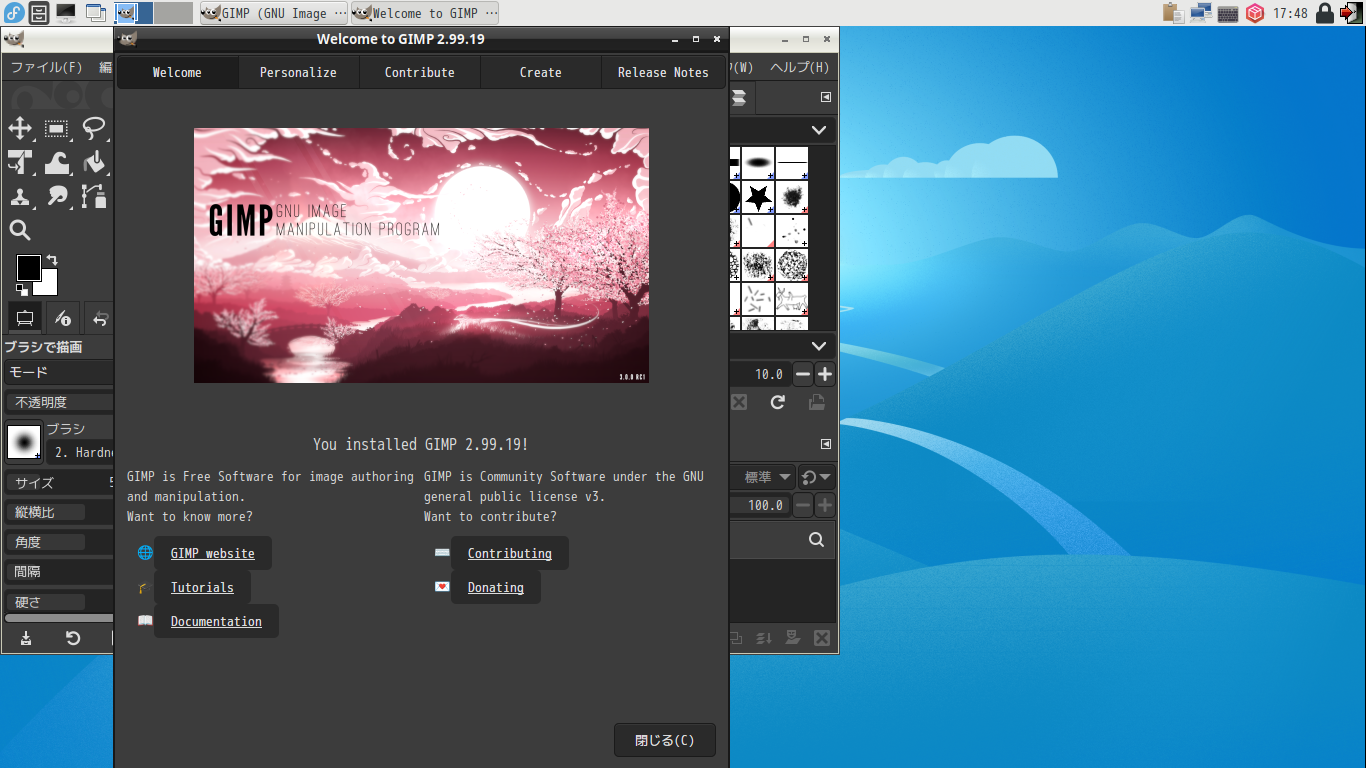Click the refresh brushes icon
The width and height of the screenshot is (1366, 768).
click(x=777, y=402)
